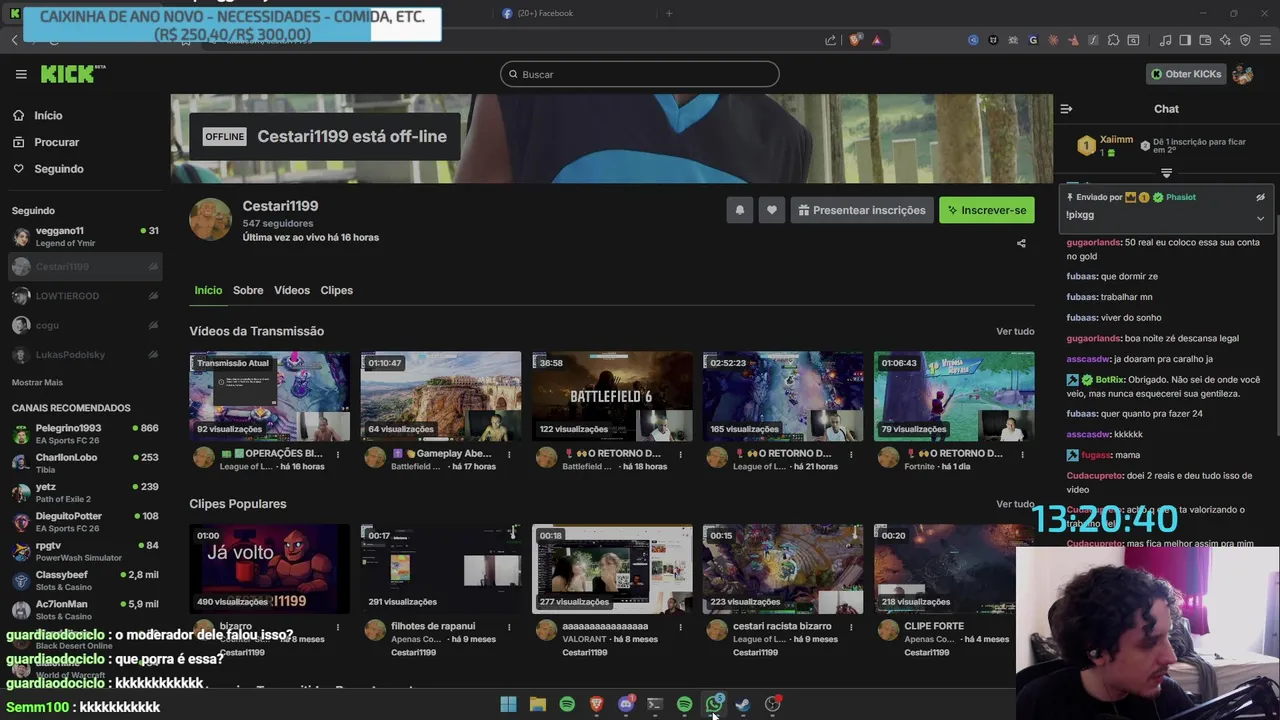This screenshot has width=1280, height=720.
Task: Open options menu for CLIPE FORTE clip
Action: (x=1022, y=627)
